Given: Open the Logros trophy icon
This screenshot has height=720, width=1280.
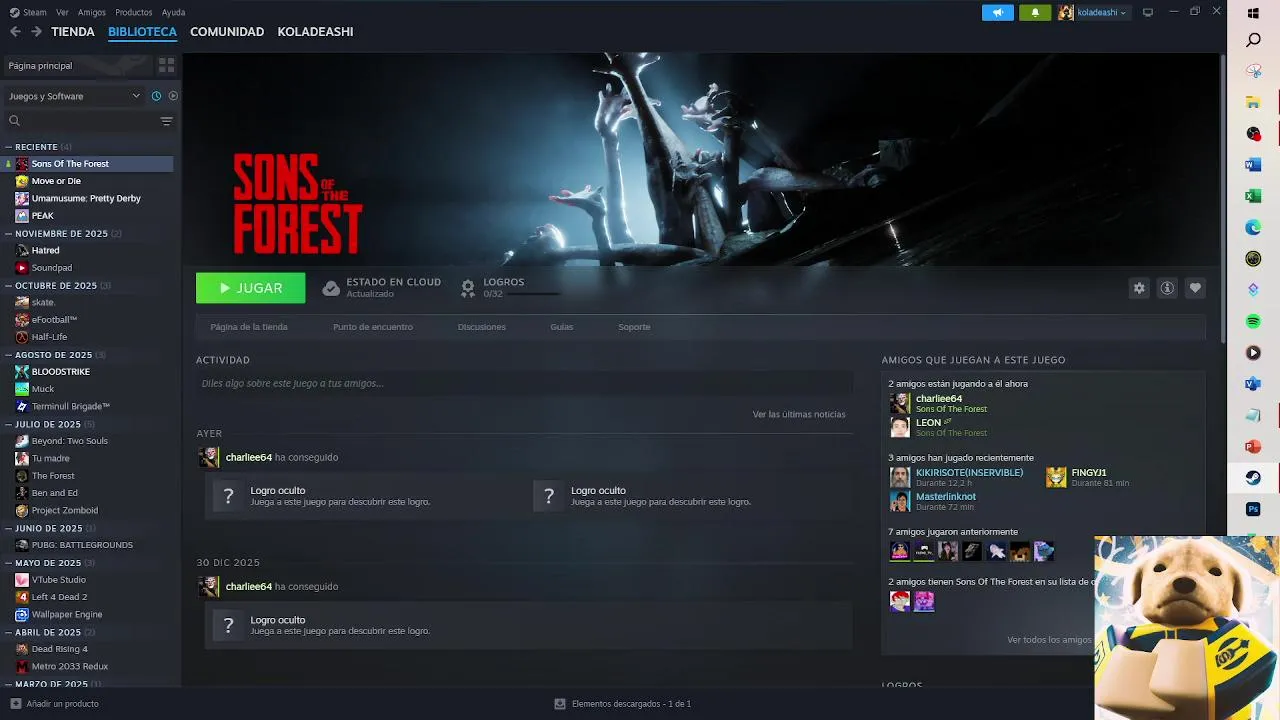Looking at the screenshot, I should (467, 288).
